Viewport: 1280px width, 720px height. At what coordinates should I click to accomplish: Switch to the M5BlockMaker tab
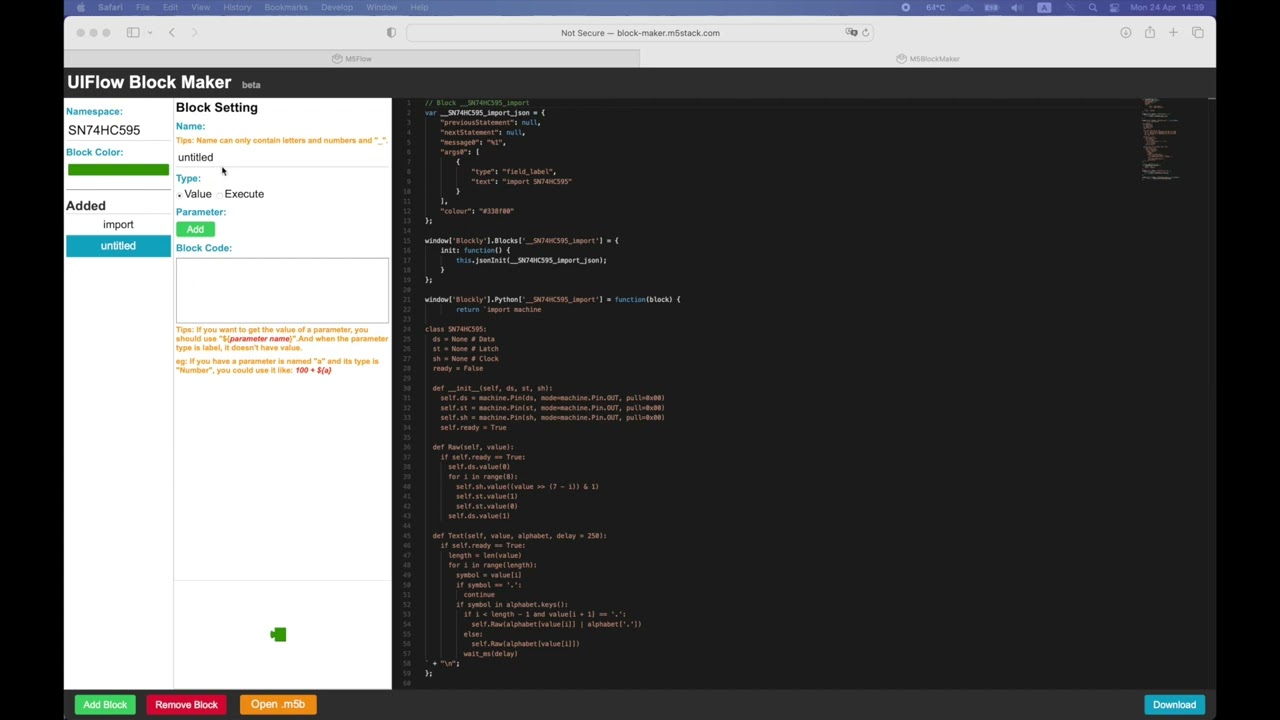pos(928,58)
